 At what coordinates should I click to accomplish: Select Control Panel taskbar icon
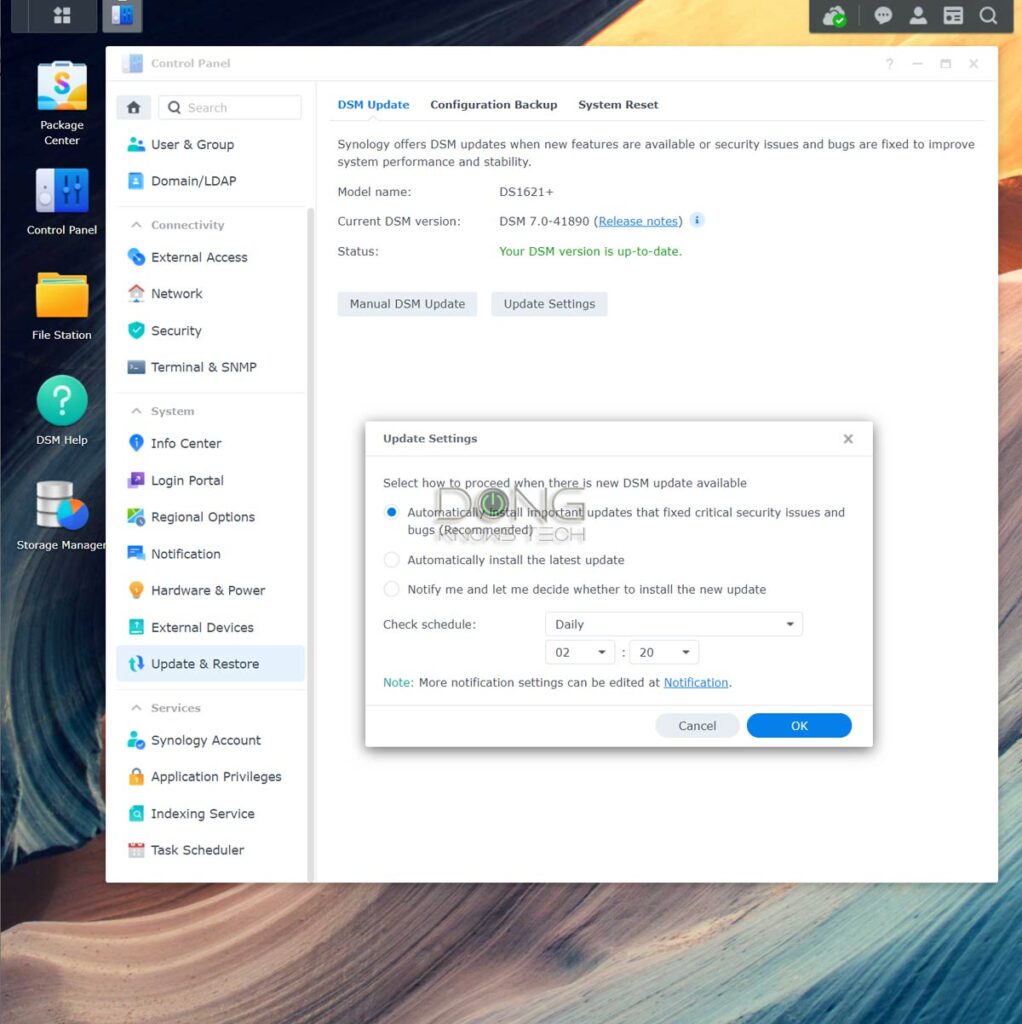point(122,15)
